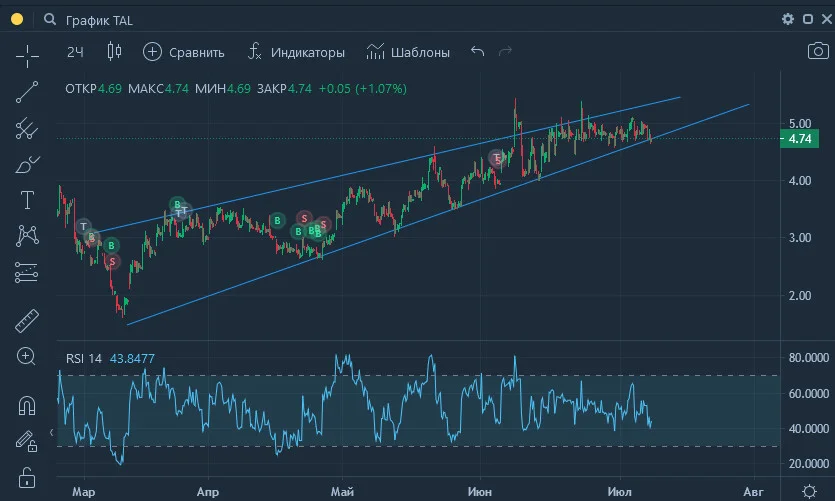Viewport: 835px width, 501px height.
Task: Click the S sell marker near March low
Action: coord(112,262)
